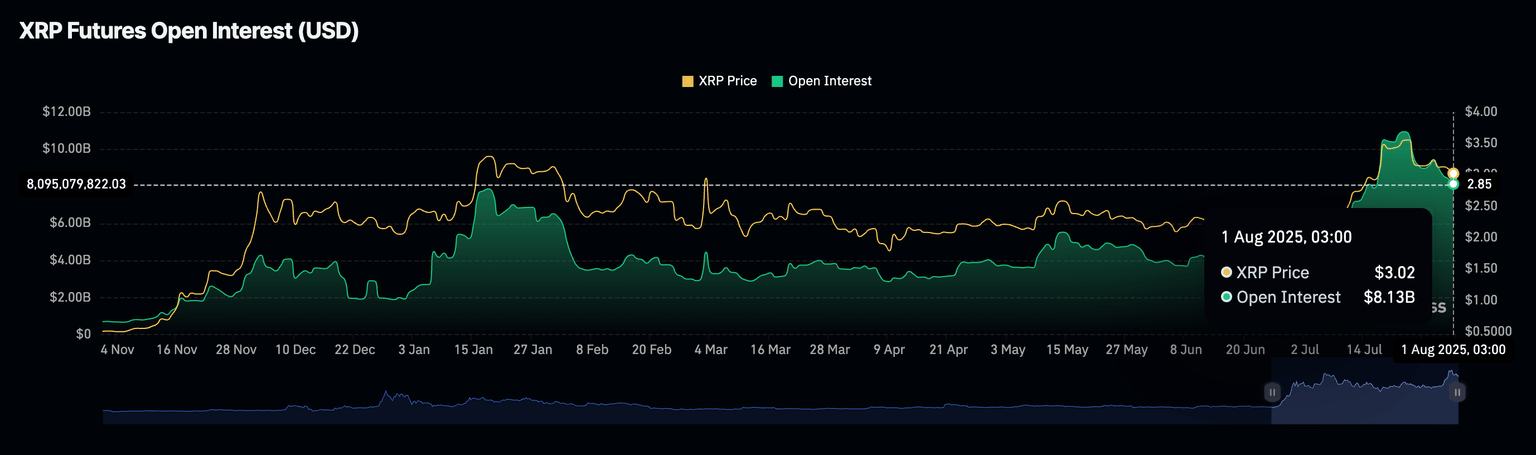Click the yellow XRP price data point marker

(x=1453, y=173)
